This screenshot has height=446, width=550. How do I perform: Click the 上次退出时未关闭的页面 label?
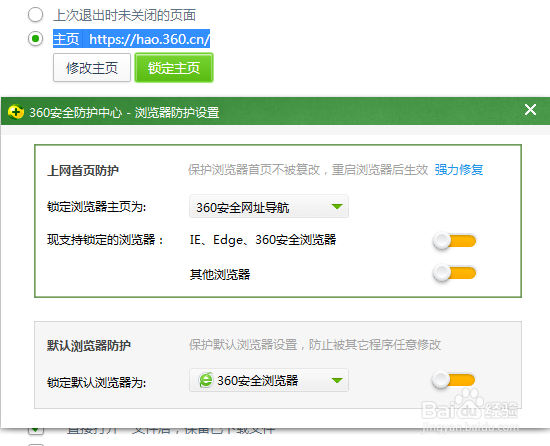125,15
